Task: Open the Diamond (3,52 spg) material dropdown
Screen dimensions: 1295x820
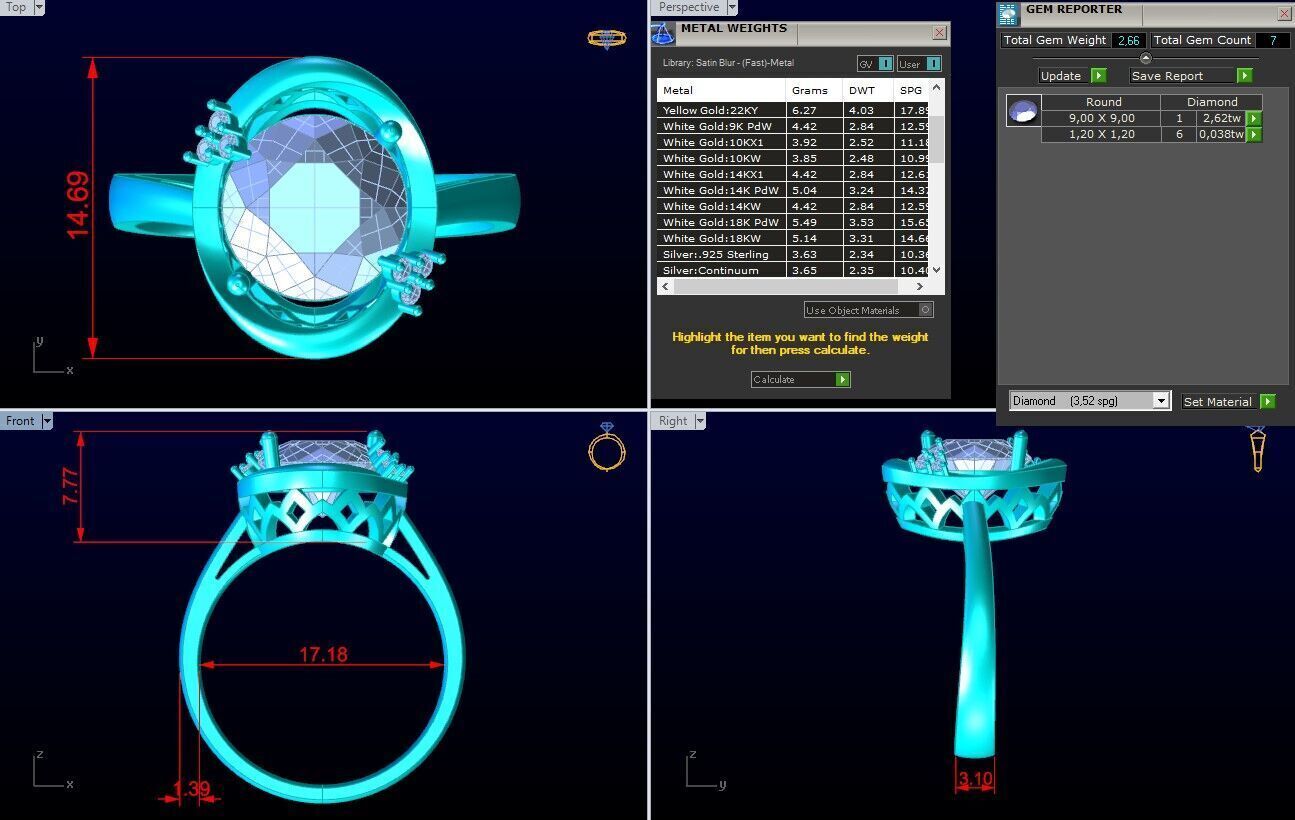Action: pyautogui.click(x=1160, y=401)
